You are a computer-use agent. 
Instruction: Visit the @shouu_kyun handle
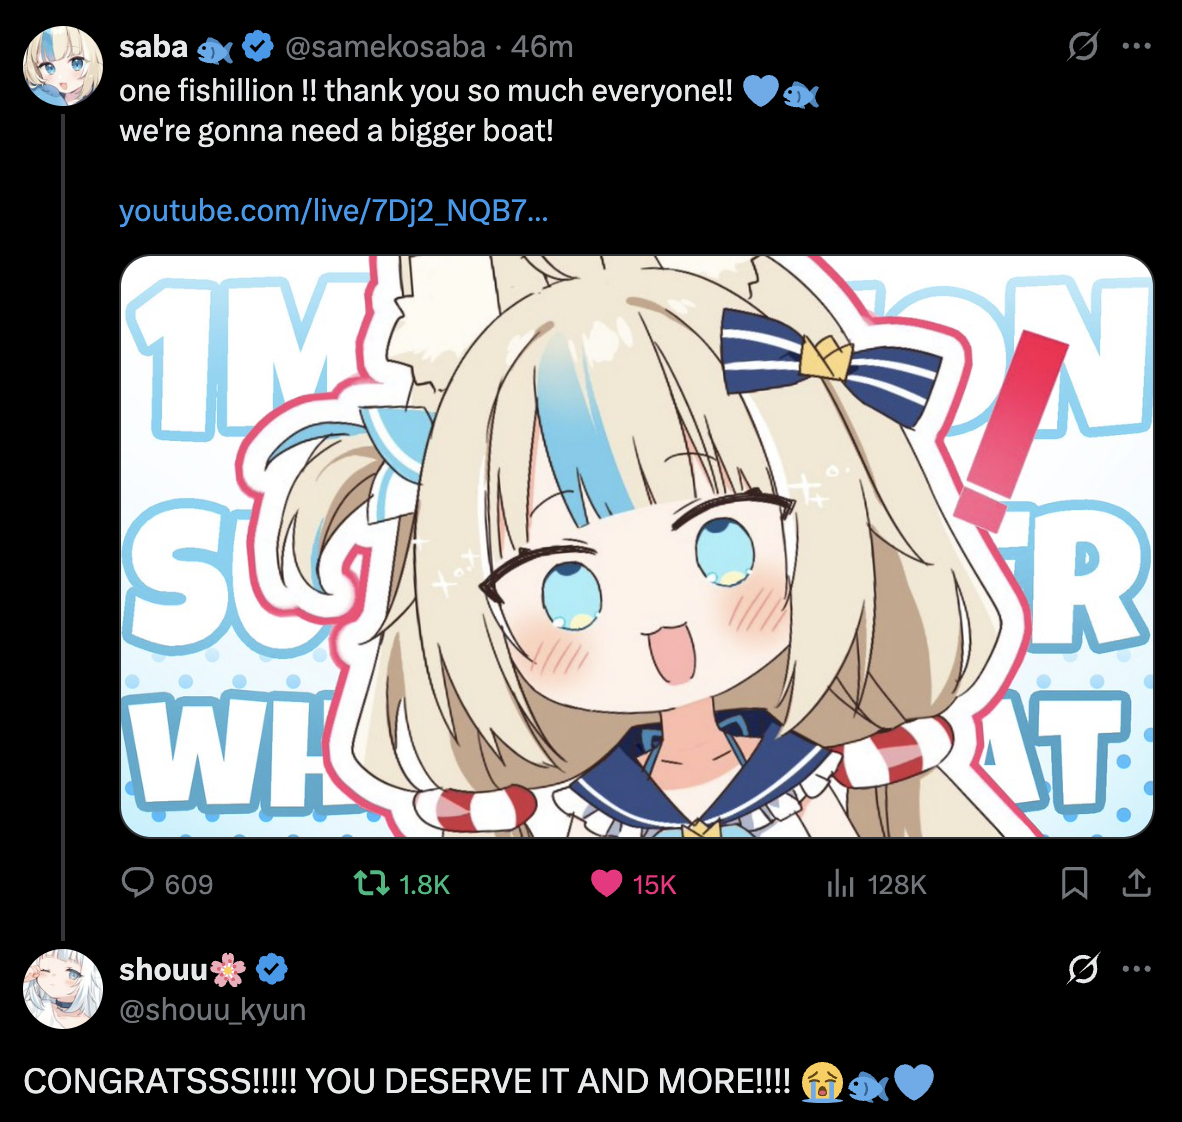[x=213, y=1010]
